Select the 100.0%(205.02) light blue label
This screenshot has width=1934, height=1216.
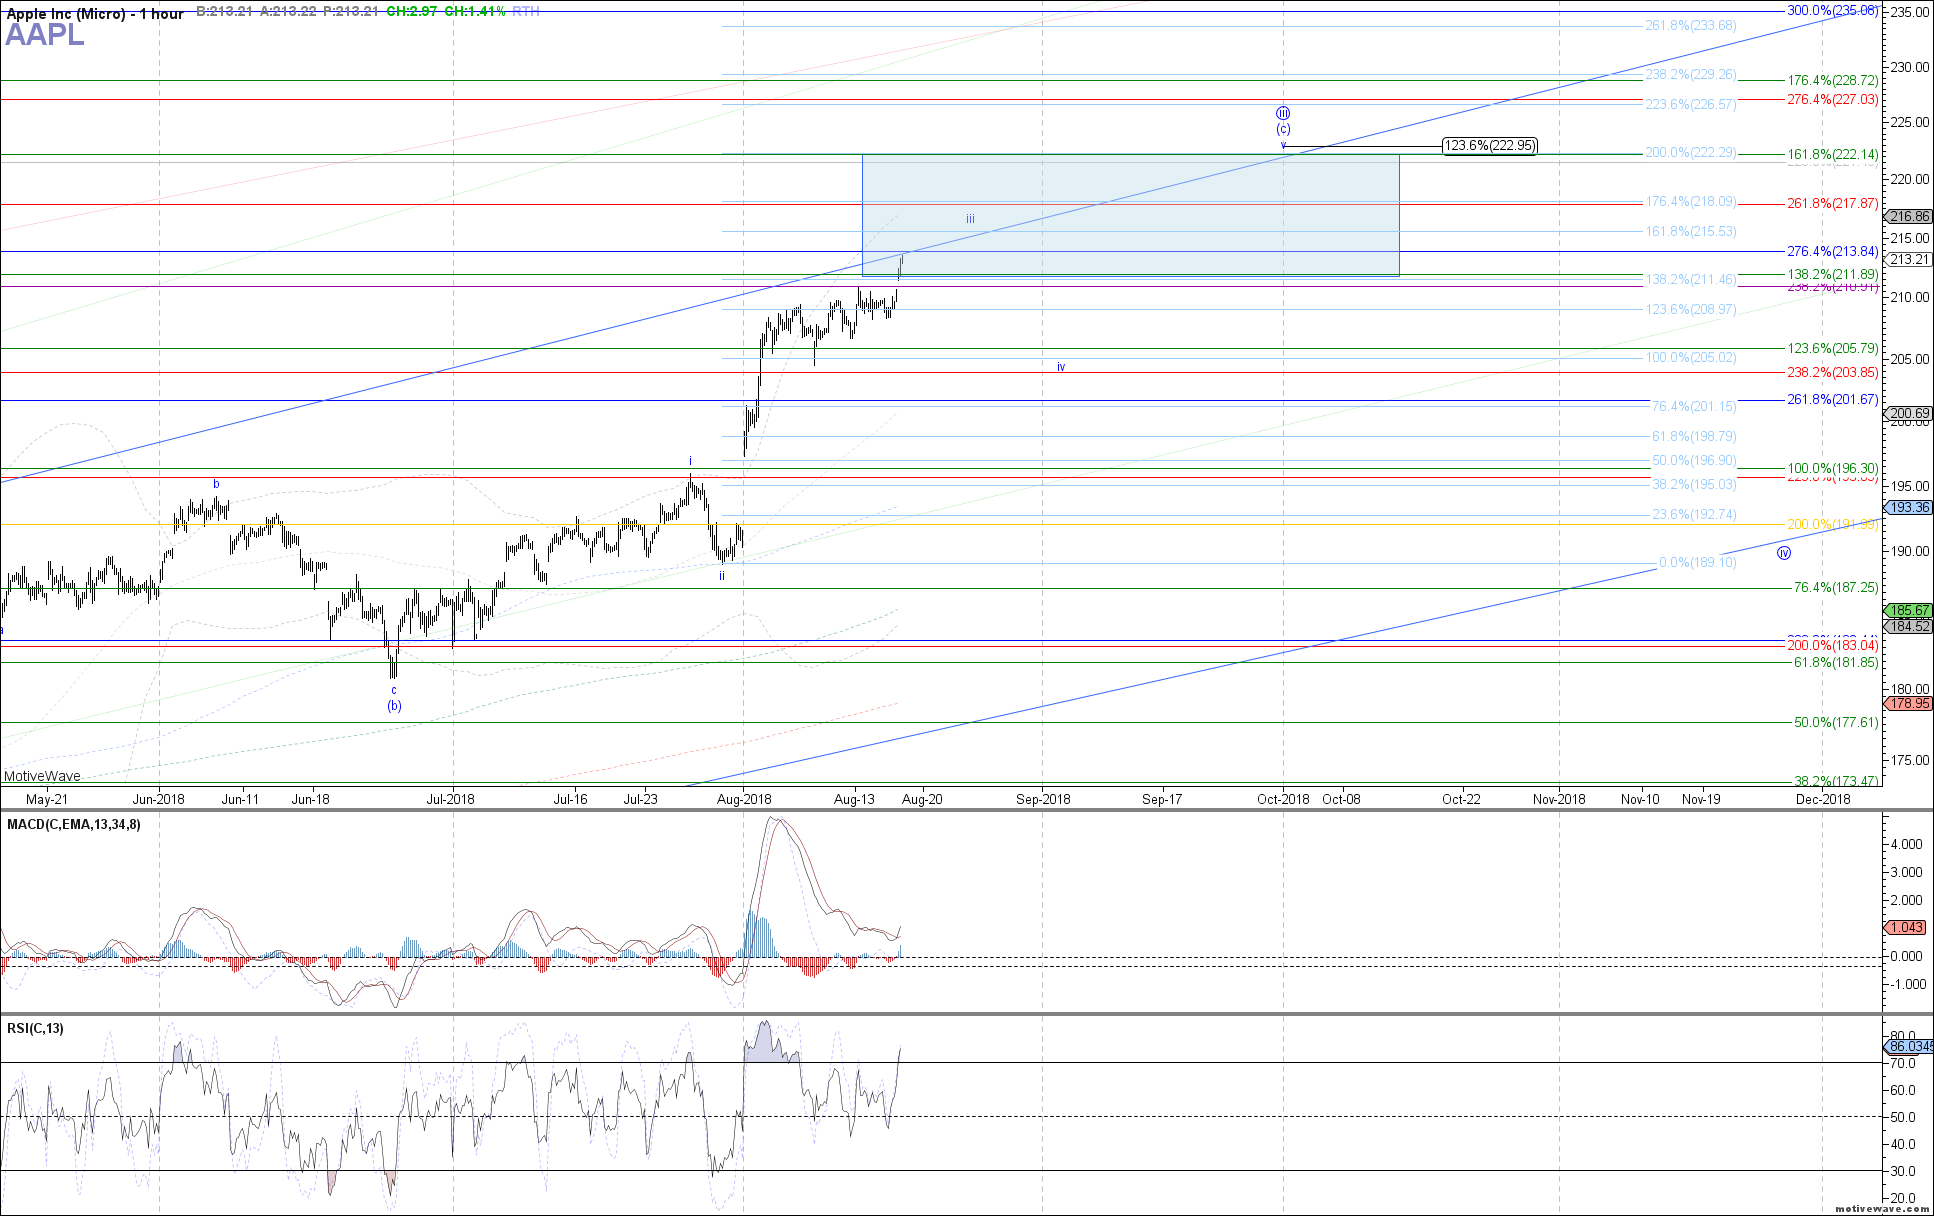point(1691,357)
